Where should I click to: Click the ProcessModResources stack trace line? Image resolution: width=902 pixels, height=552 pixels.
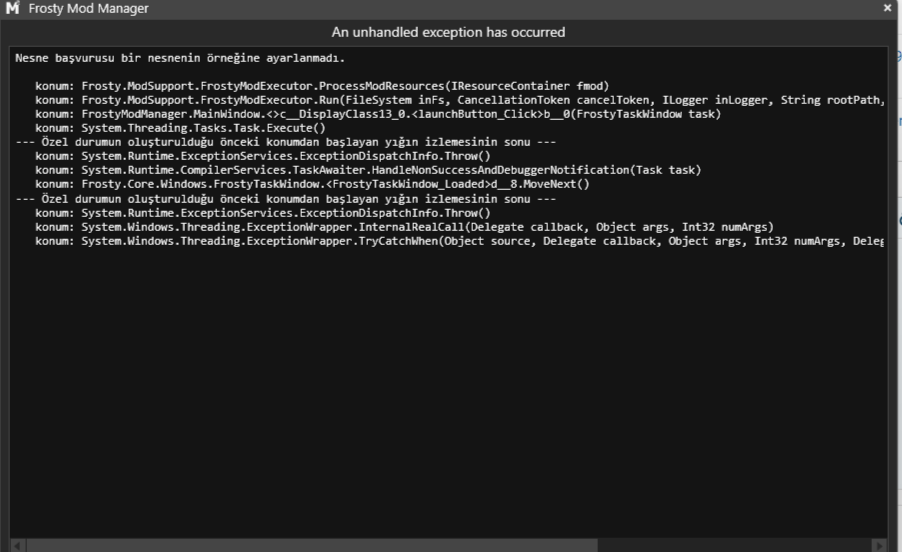pyautogui.click(x=320, y=86)
